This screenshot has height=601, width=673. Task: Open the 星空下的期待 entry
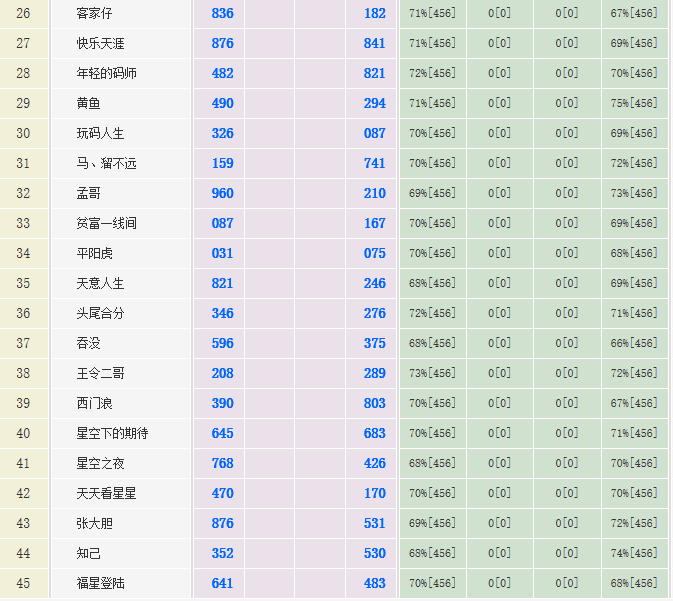click(x=112, y=433)
